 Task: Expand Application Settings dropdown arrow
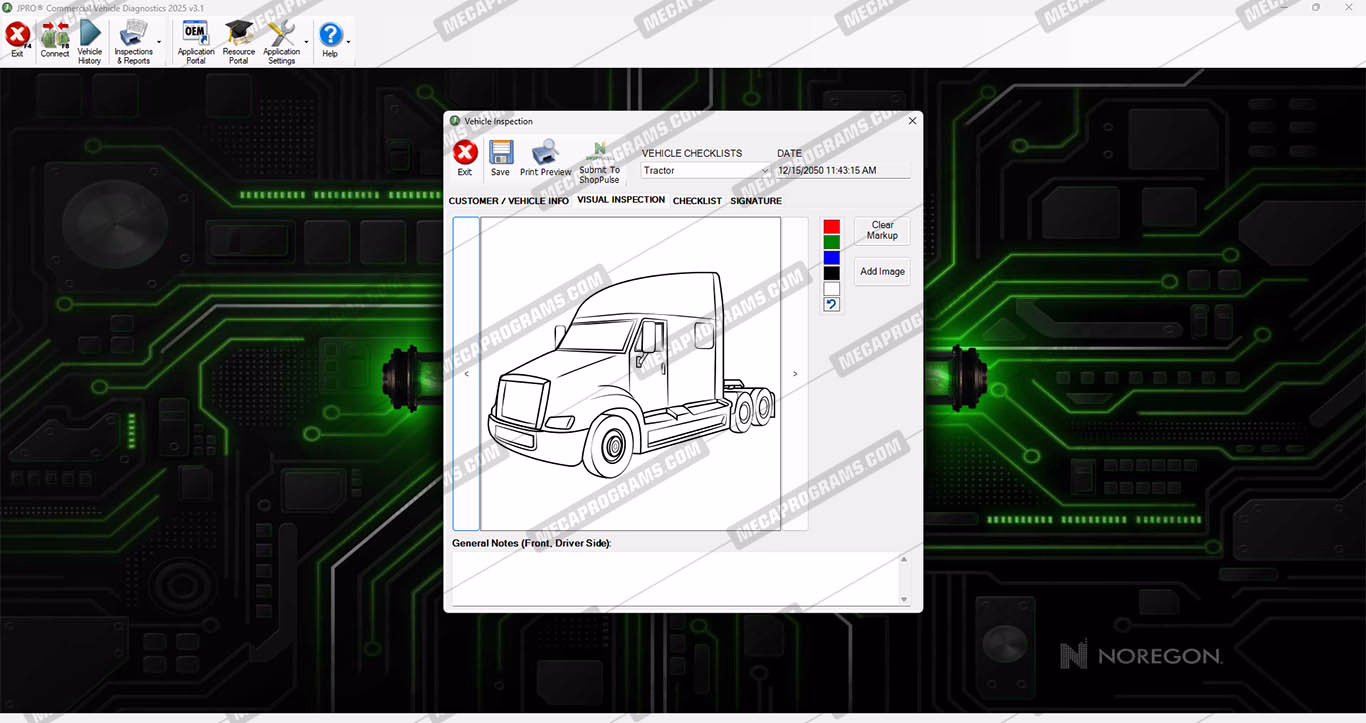(306, 43)
